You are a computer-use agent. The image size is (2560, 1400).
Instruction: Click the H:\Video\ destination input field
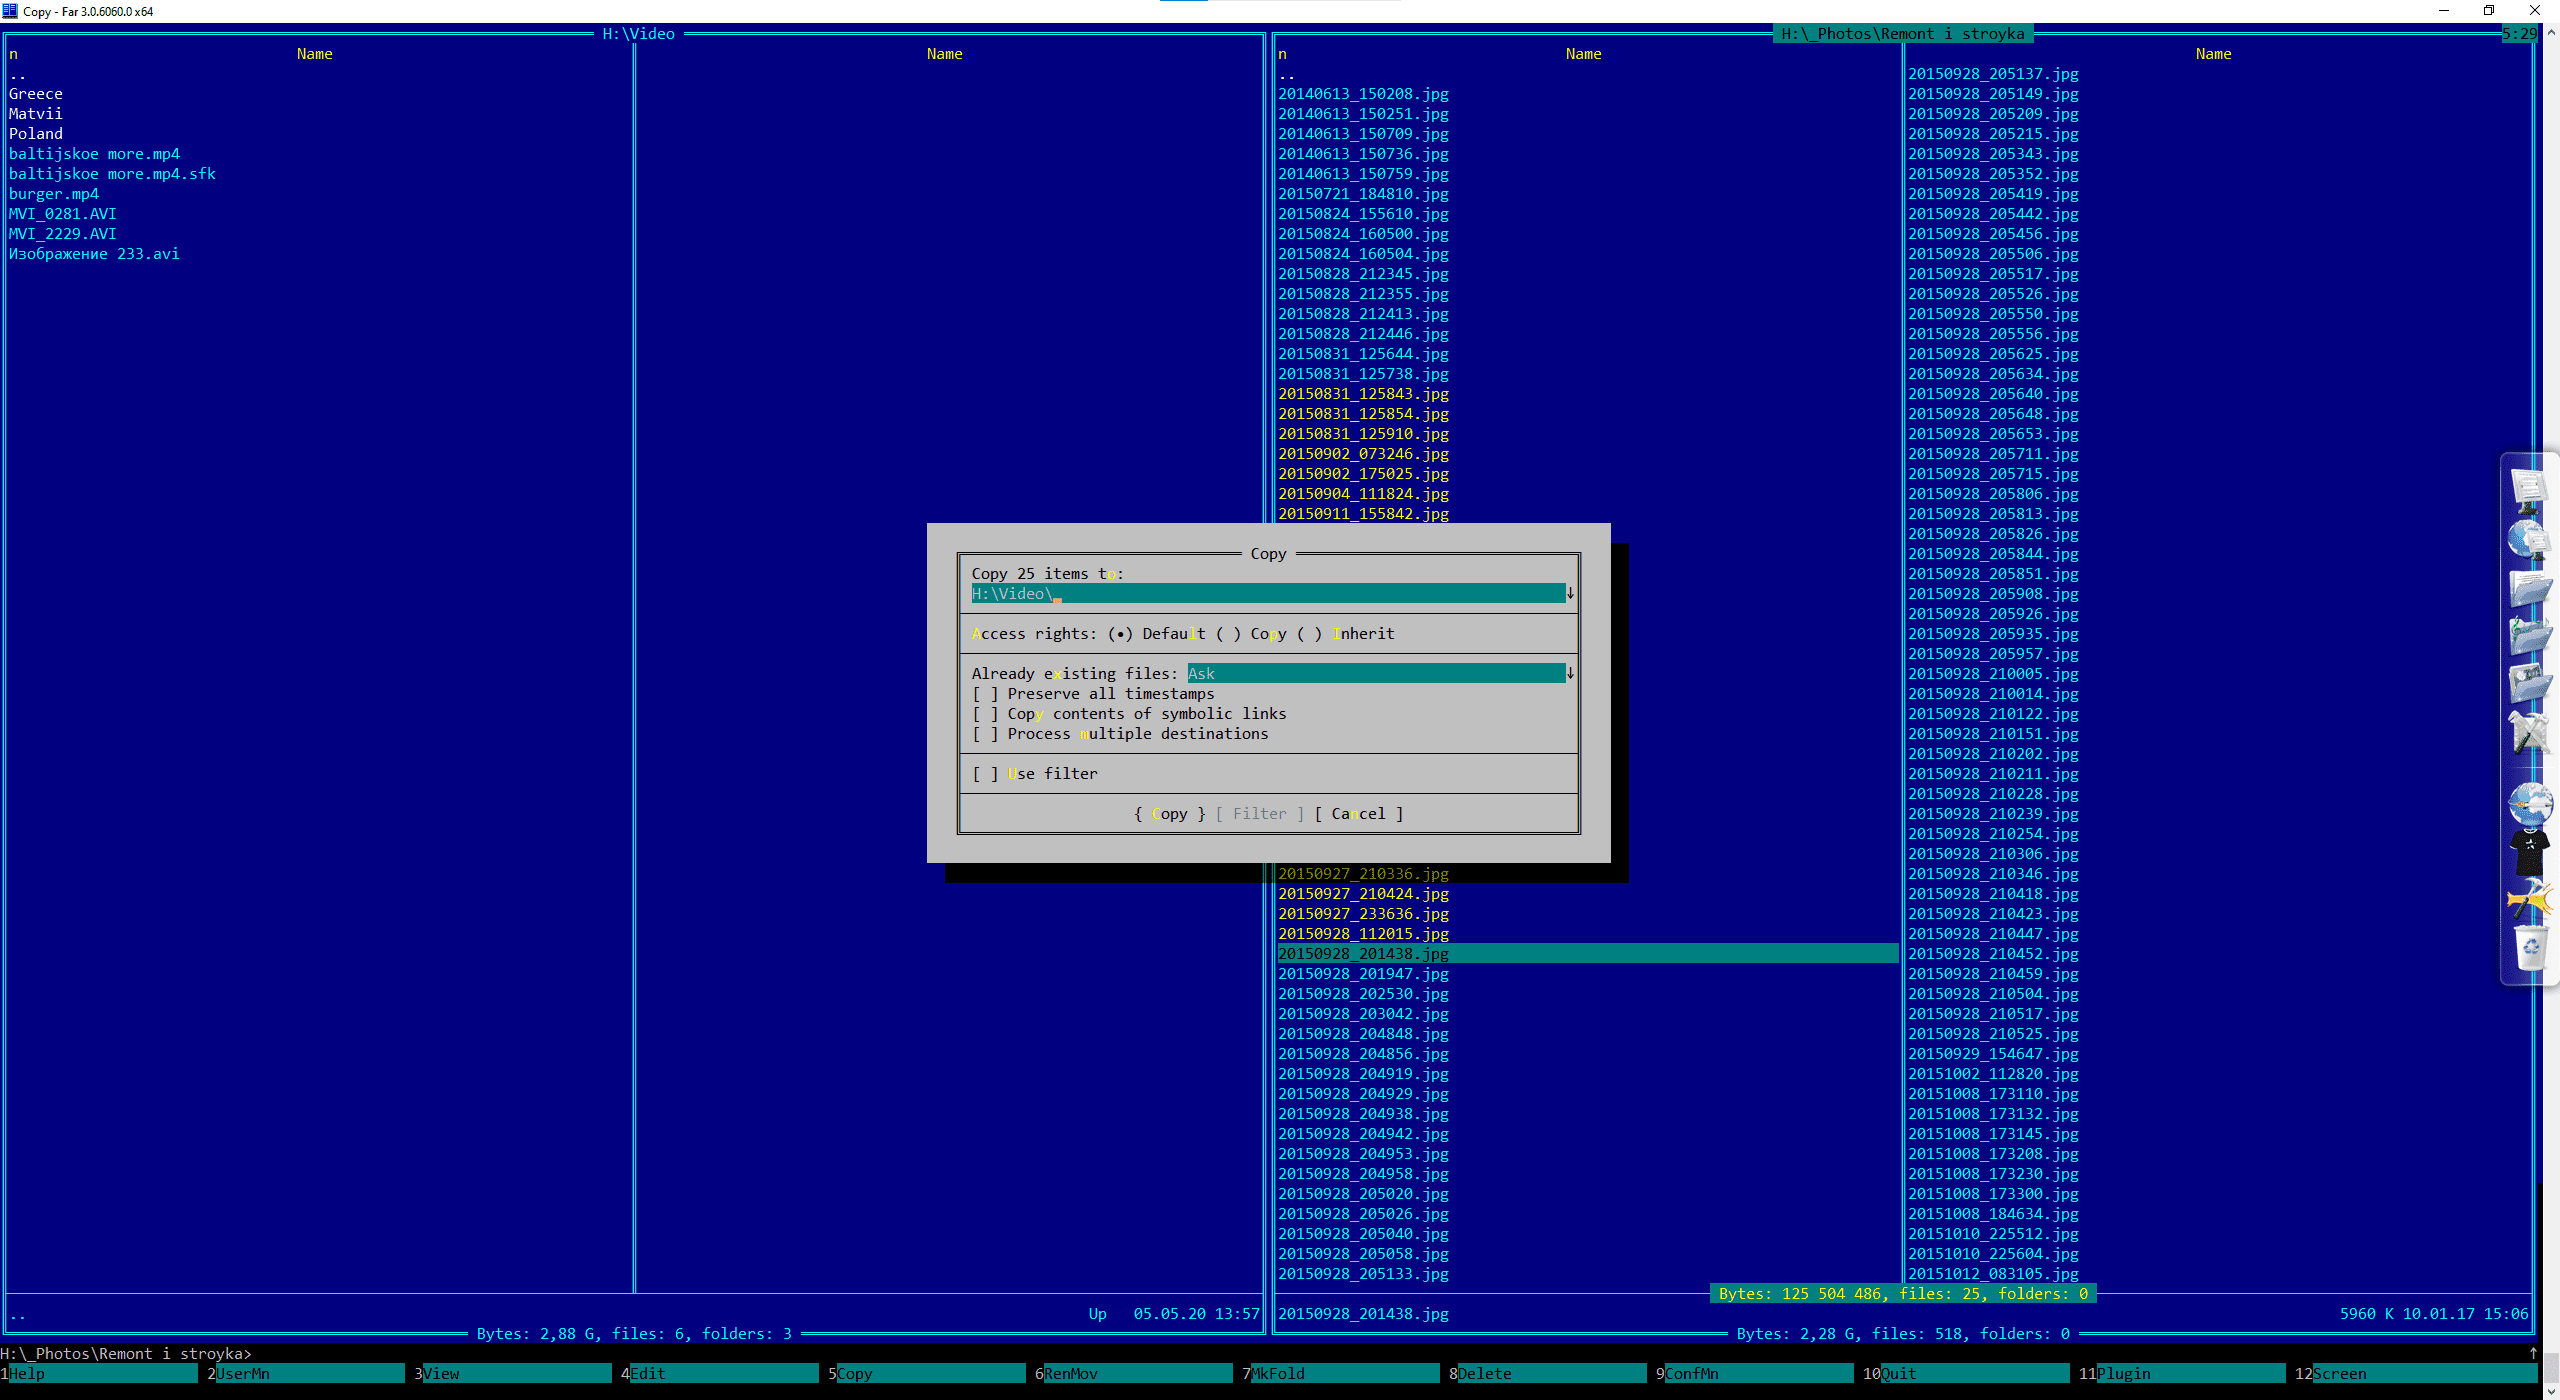pos(1266,594)
